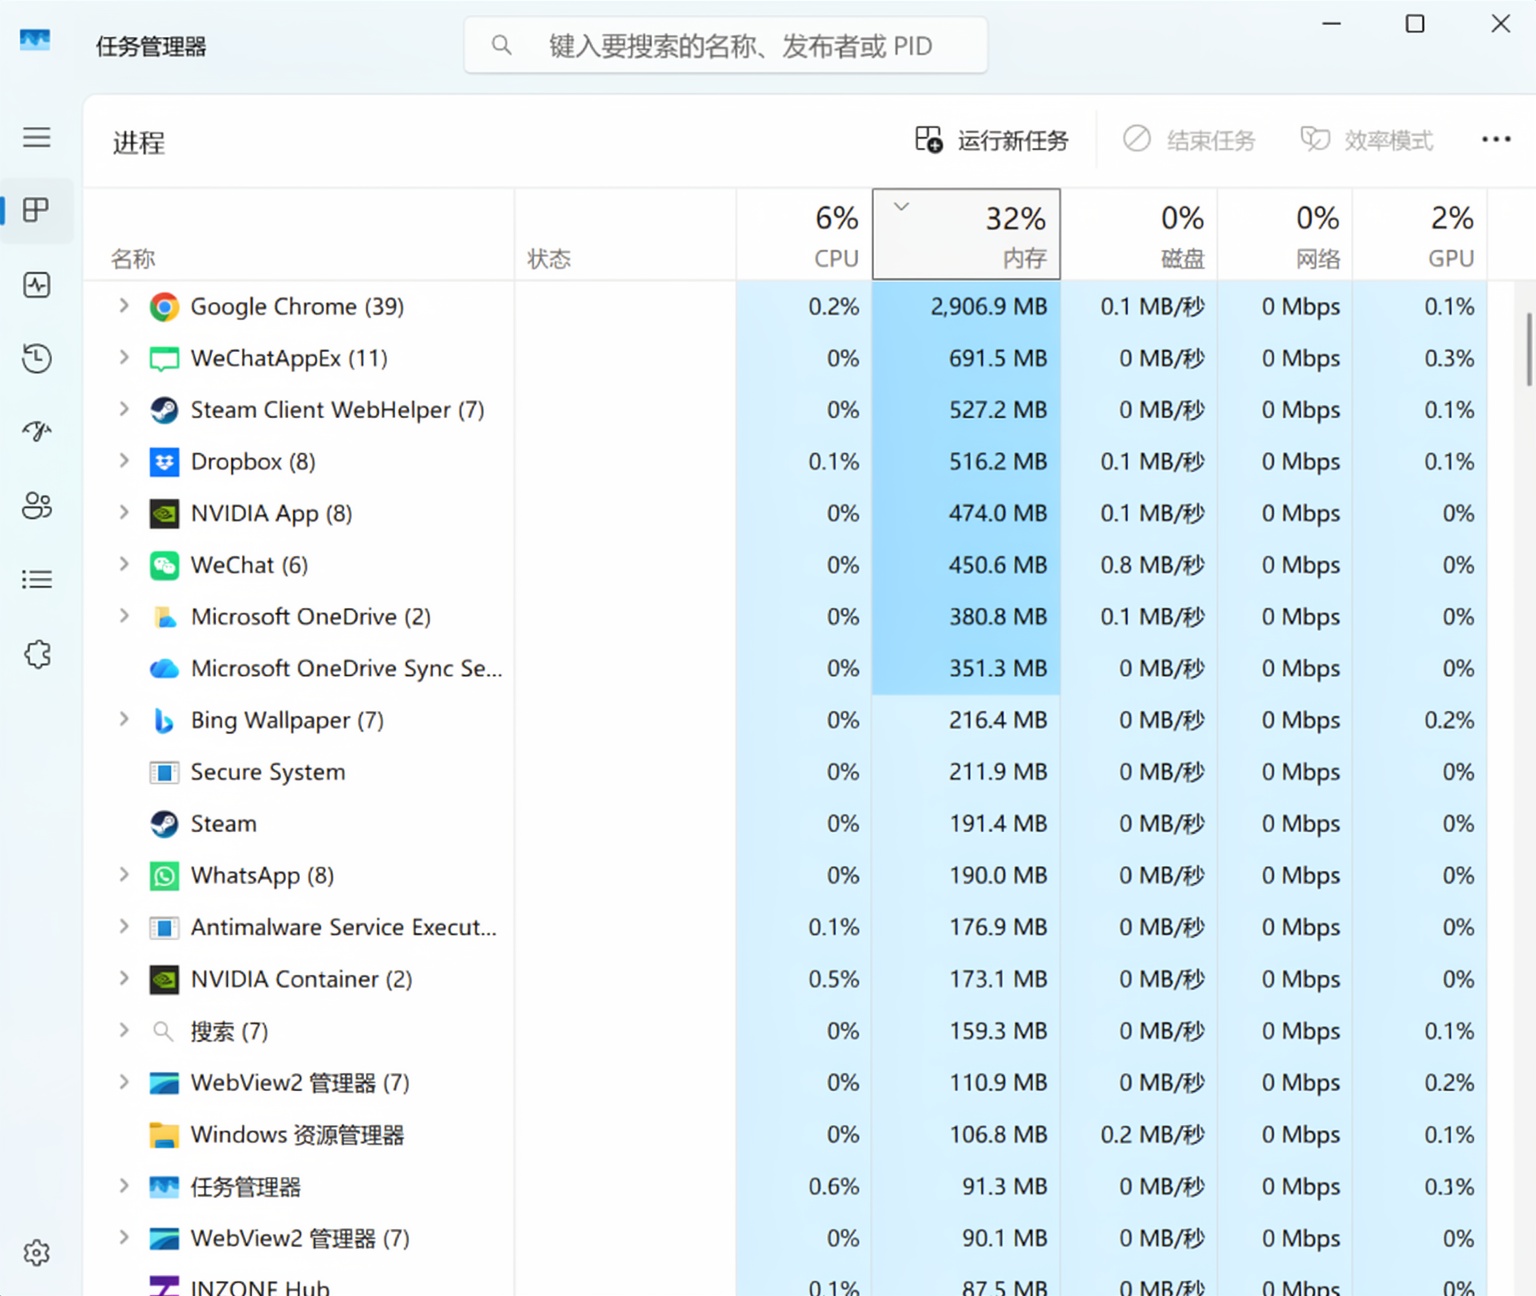Expand the Steam Client WebHelper (7) group
The image size is (1536, 1296).
coord(124,408)
